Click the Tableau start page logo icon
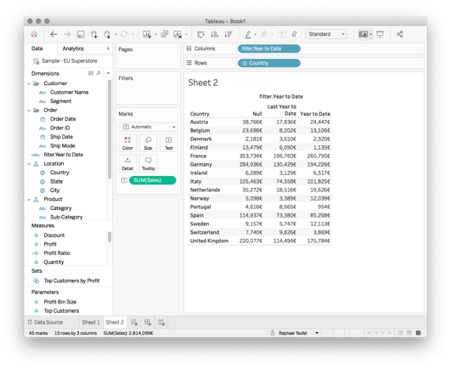 point(34,34)
